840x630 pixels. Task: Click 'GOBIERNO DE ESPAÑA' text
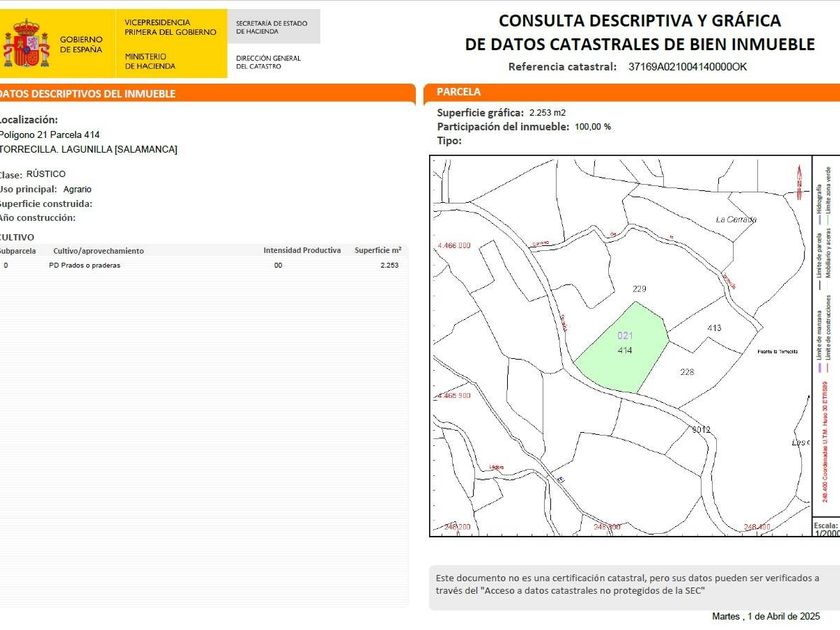tap(81, 44)
